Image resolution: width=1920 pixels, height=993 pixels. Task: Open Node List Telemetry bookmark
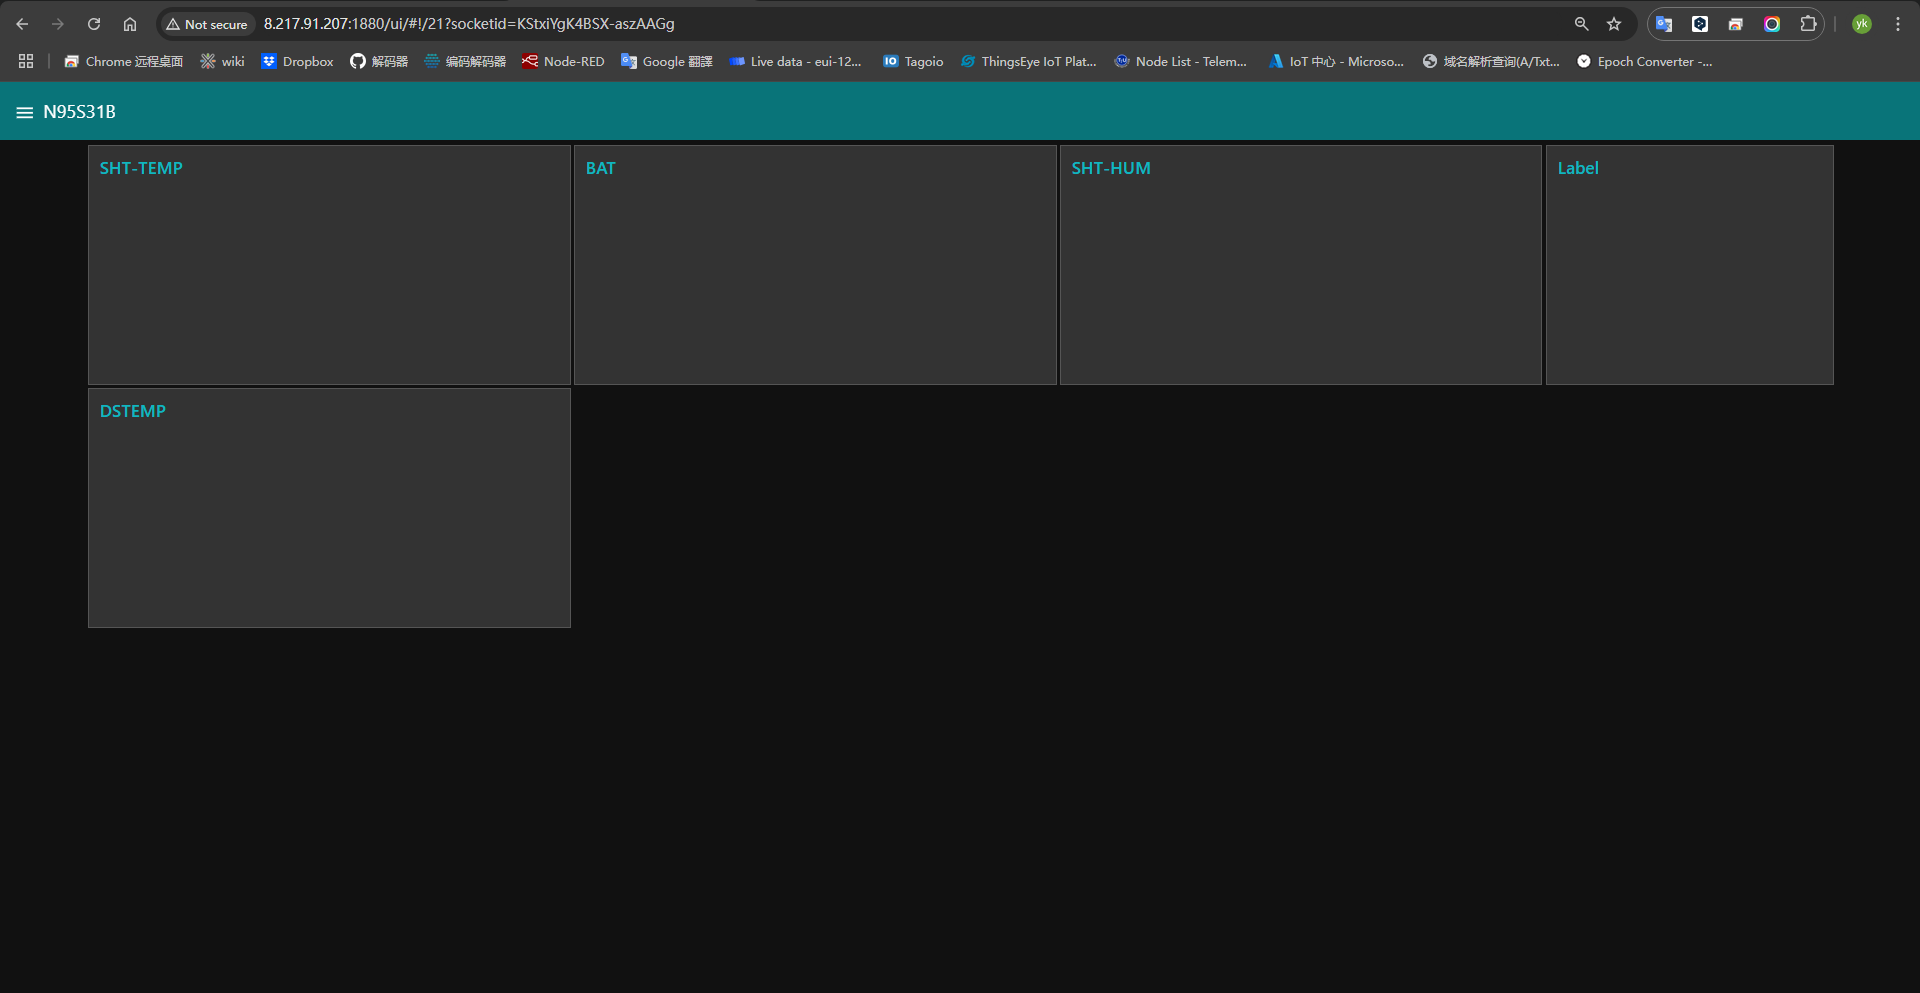point(1181,62)
